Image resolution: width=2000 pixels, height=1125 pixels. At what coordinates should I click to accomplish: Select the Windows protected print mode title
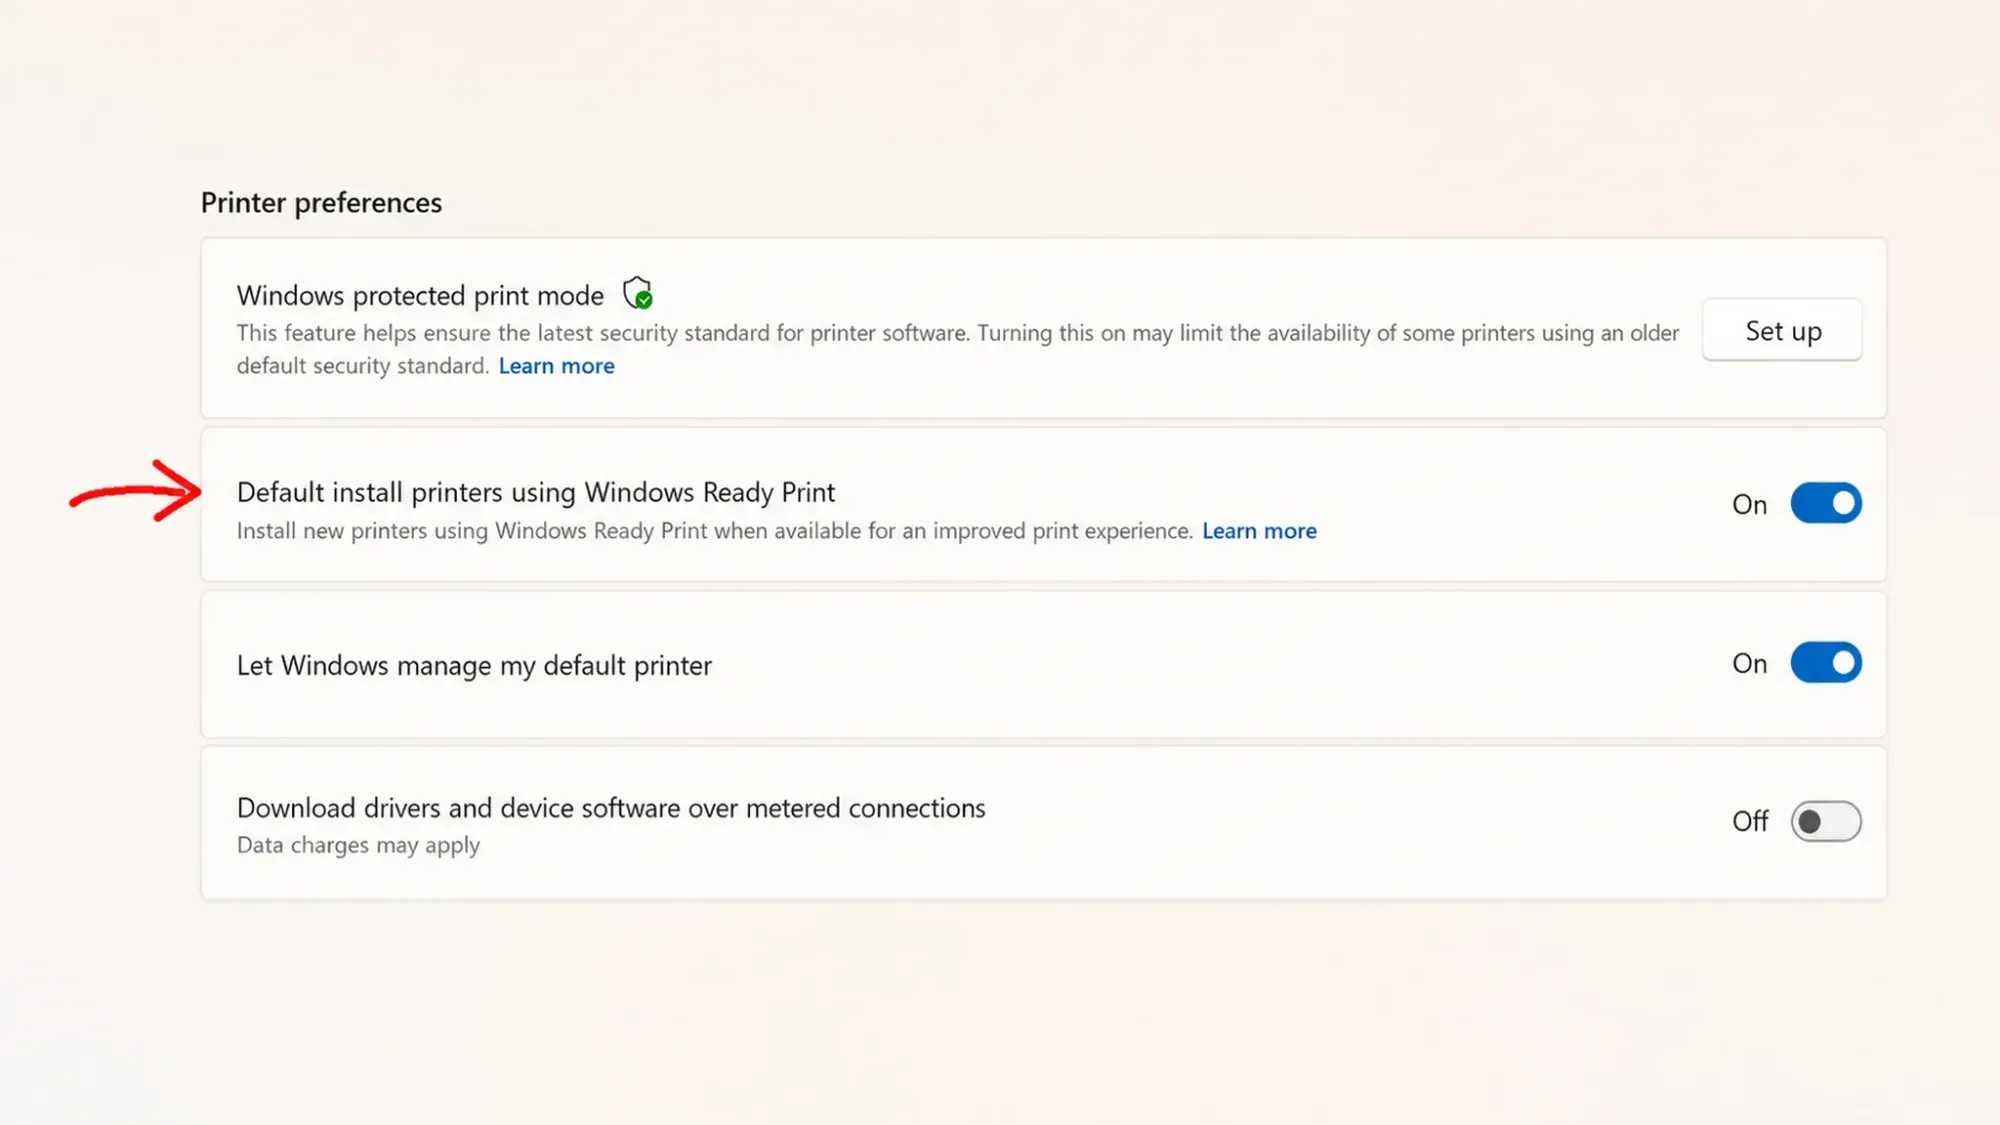tap(420, 296)
